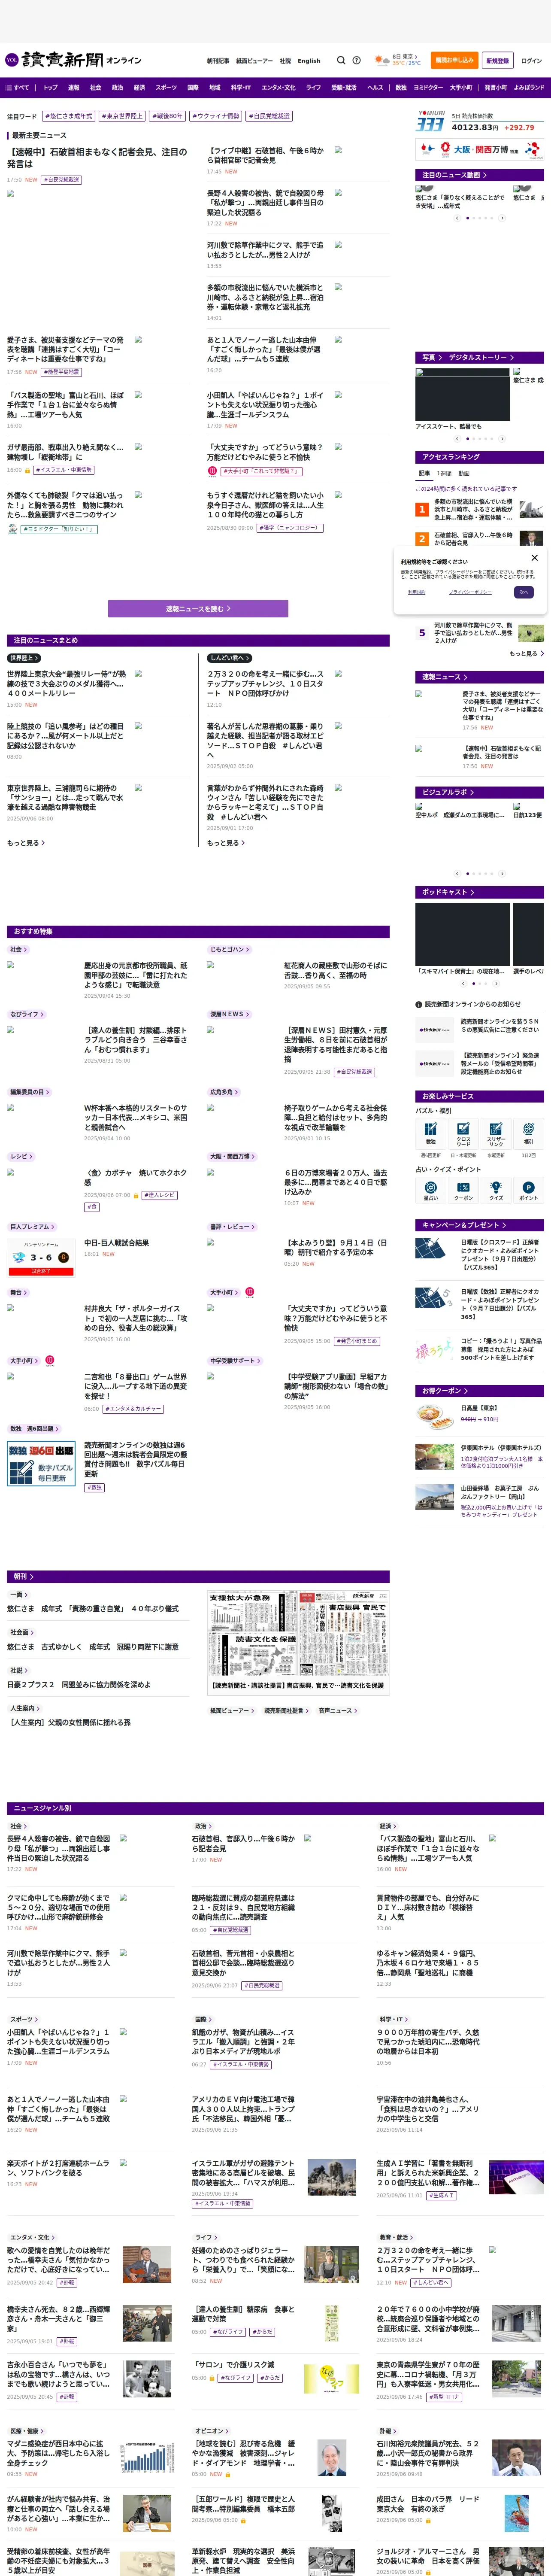Click the Yomiuri Shimbun Online logo
This screenshot has width=551, height=2576.
click(72, 60)
